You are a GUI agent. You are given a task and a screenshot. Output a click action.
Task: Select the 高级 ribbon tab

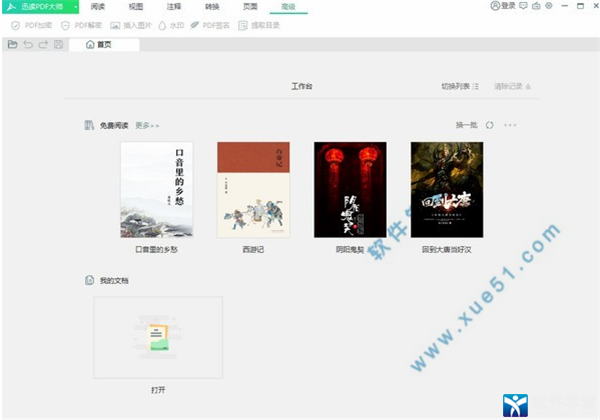pyautogui.click(x=289, y=7)
